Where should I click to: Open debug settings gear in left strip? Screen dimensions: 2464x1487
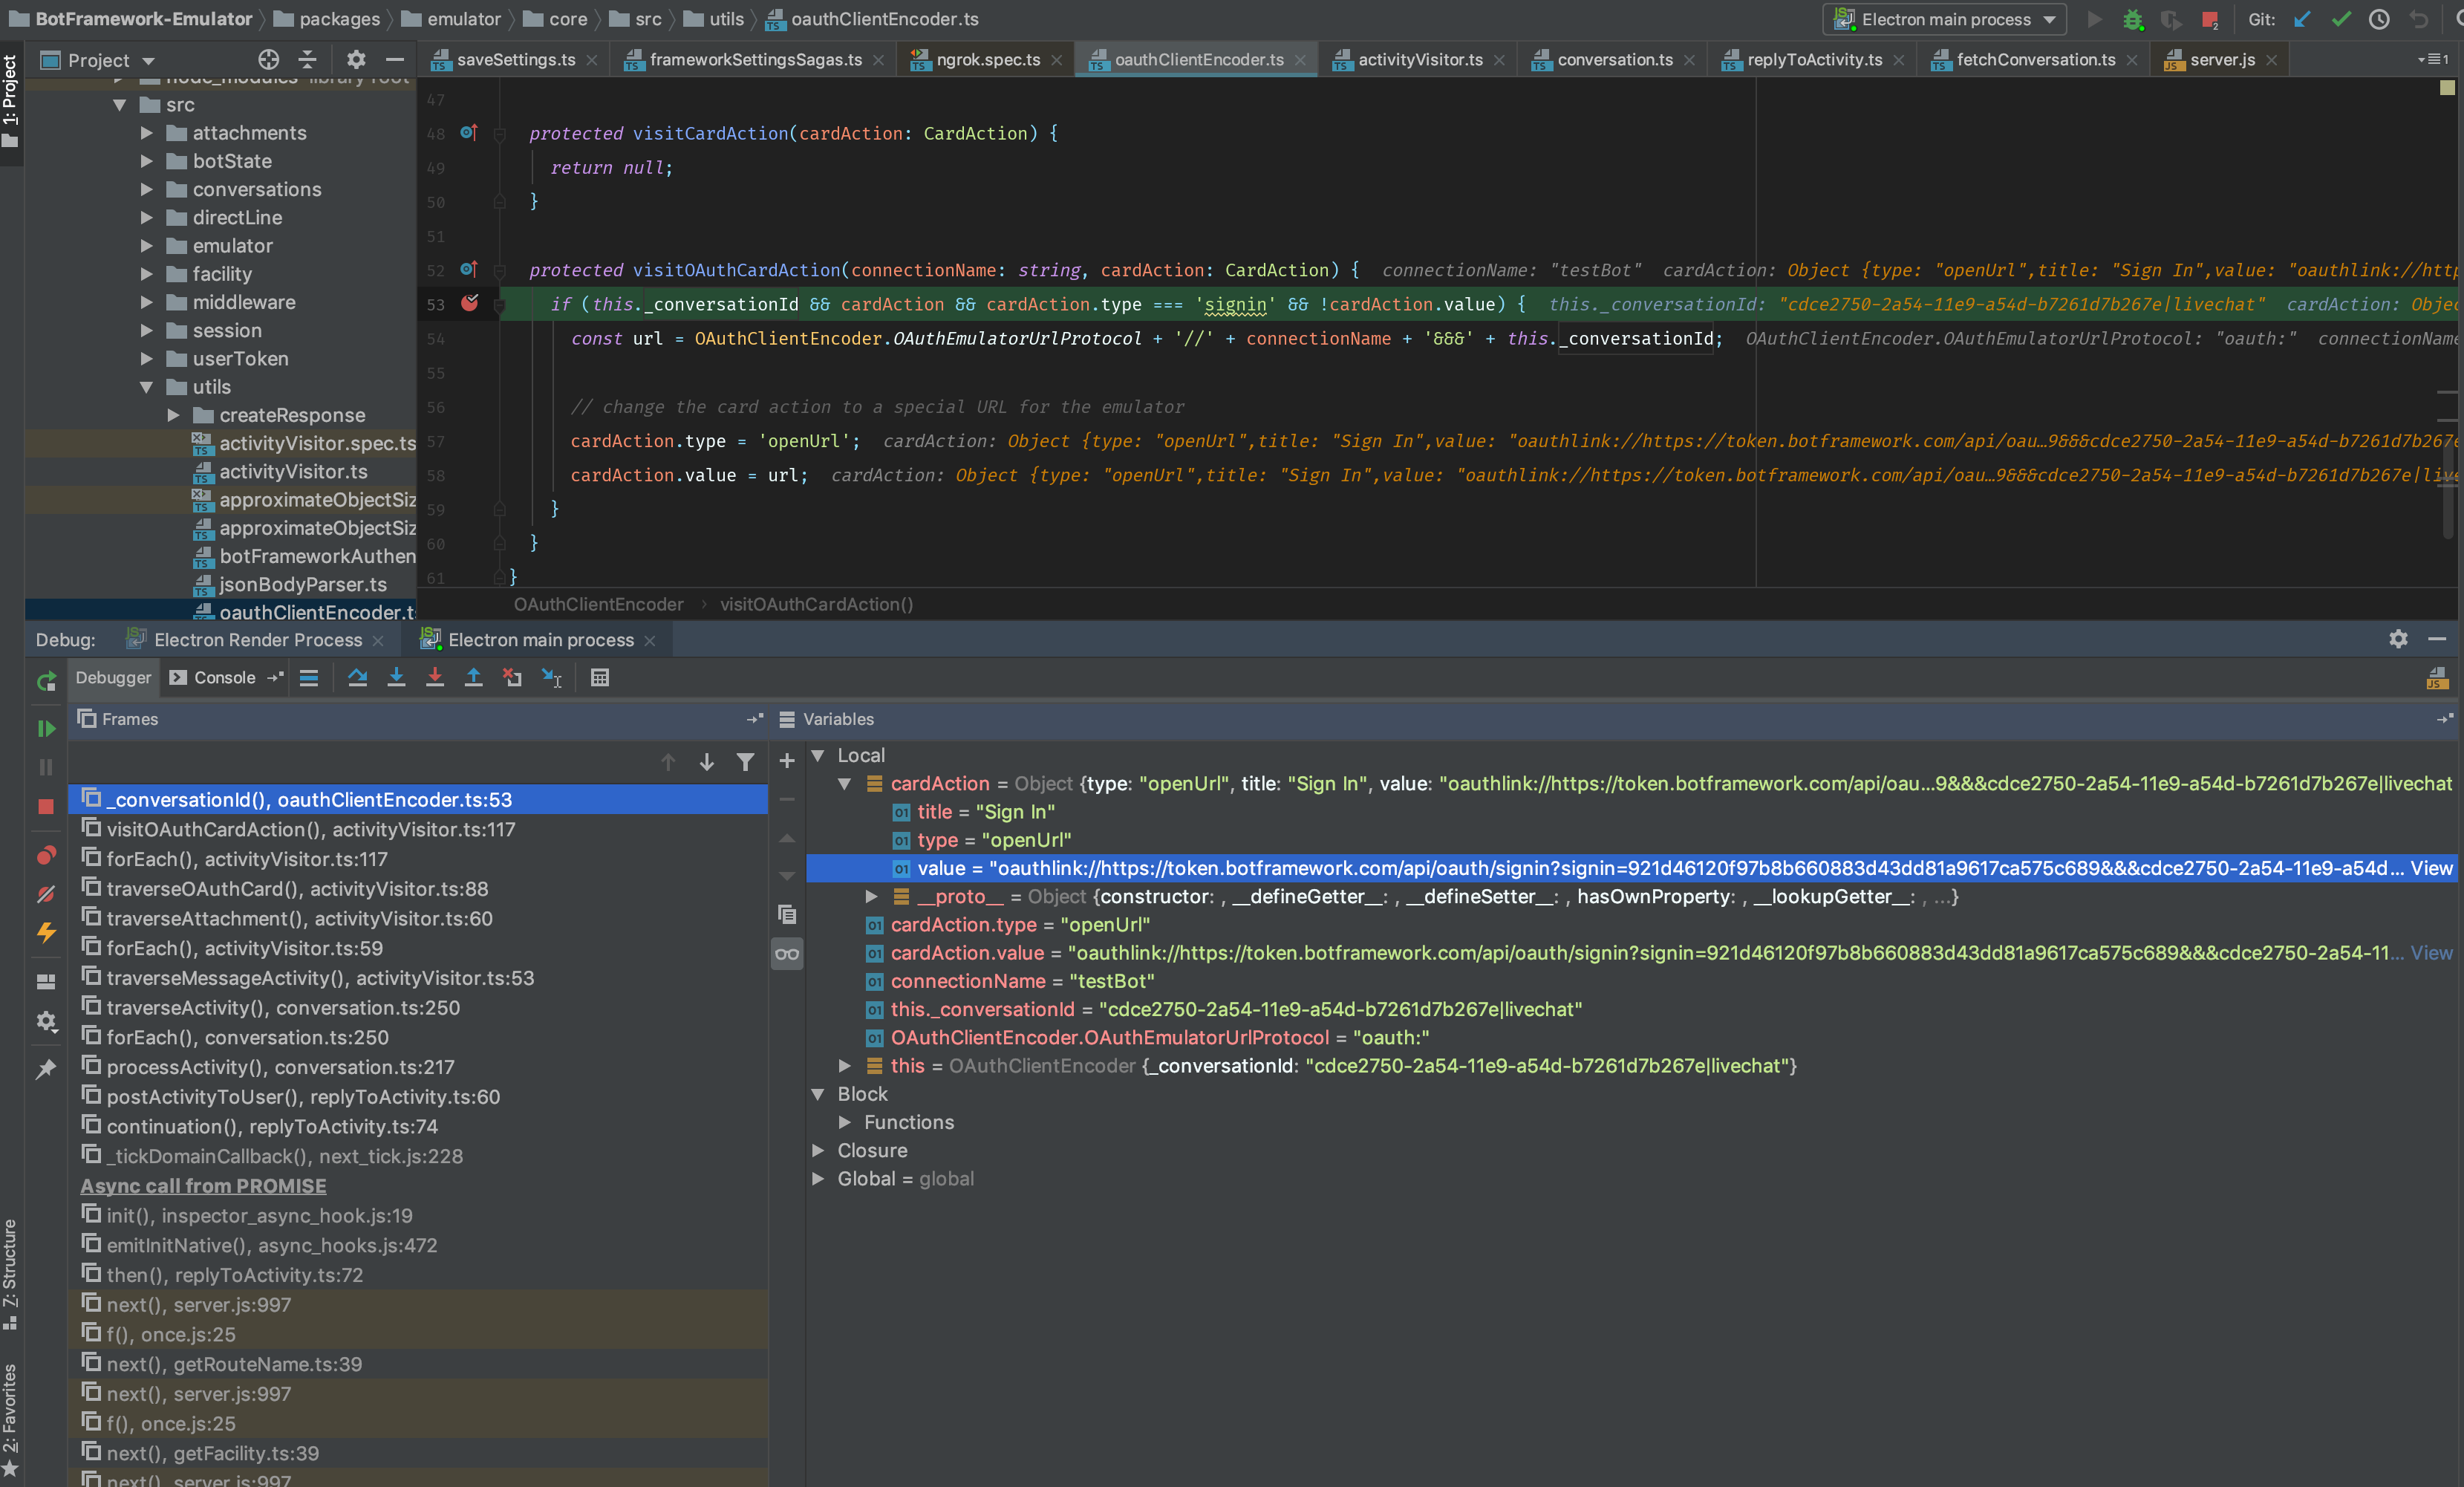click(x=46, y=1021)
